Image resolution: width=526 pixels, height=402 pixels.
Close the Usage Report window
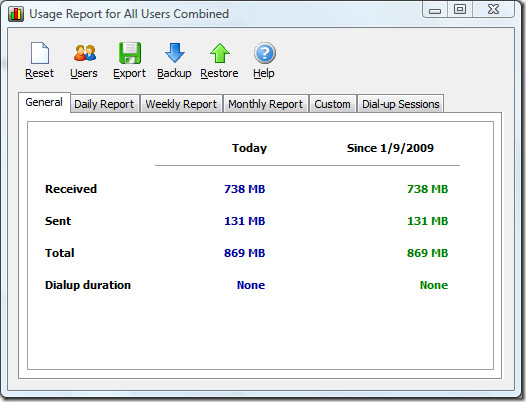[493, 9]
